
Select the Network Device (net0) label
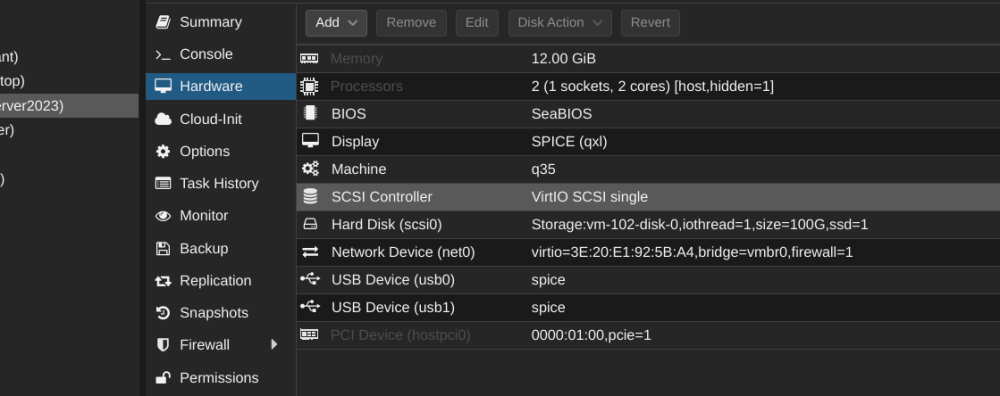click(403, 253)
